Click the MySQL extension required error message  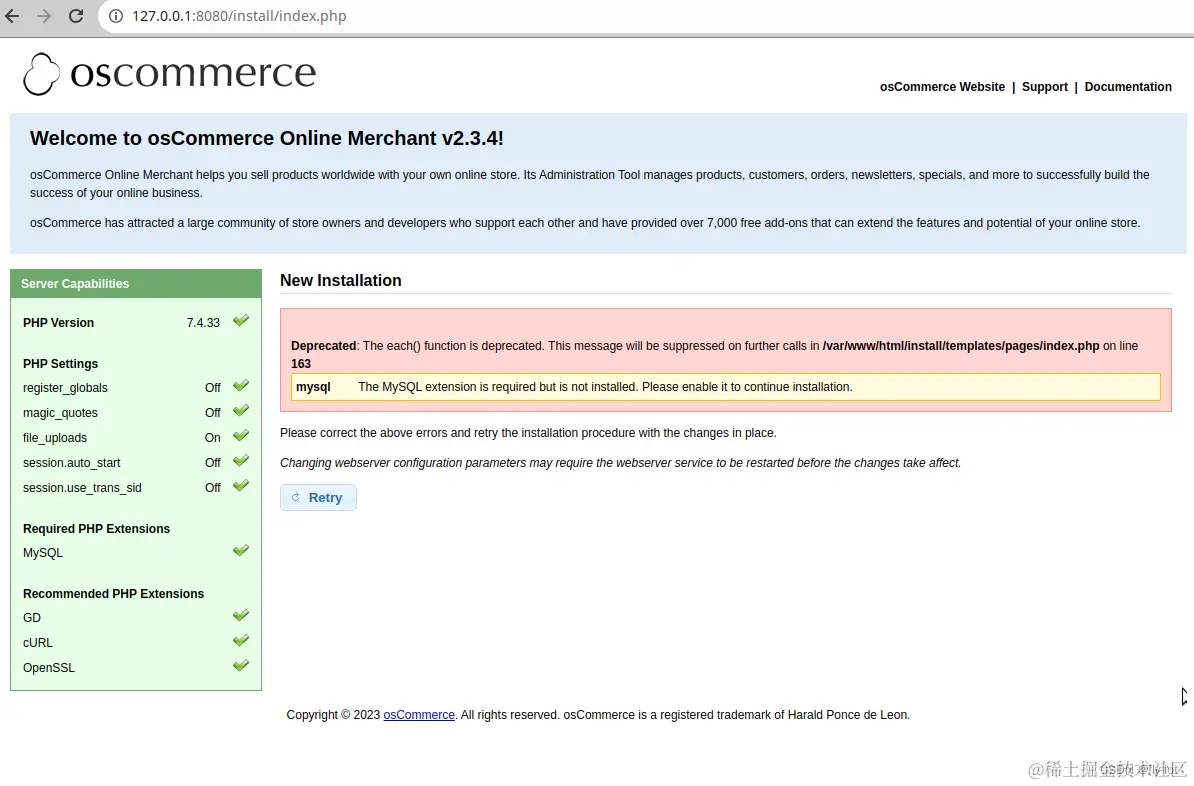point(605,387)
